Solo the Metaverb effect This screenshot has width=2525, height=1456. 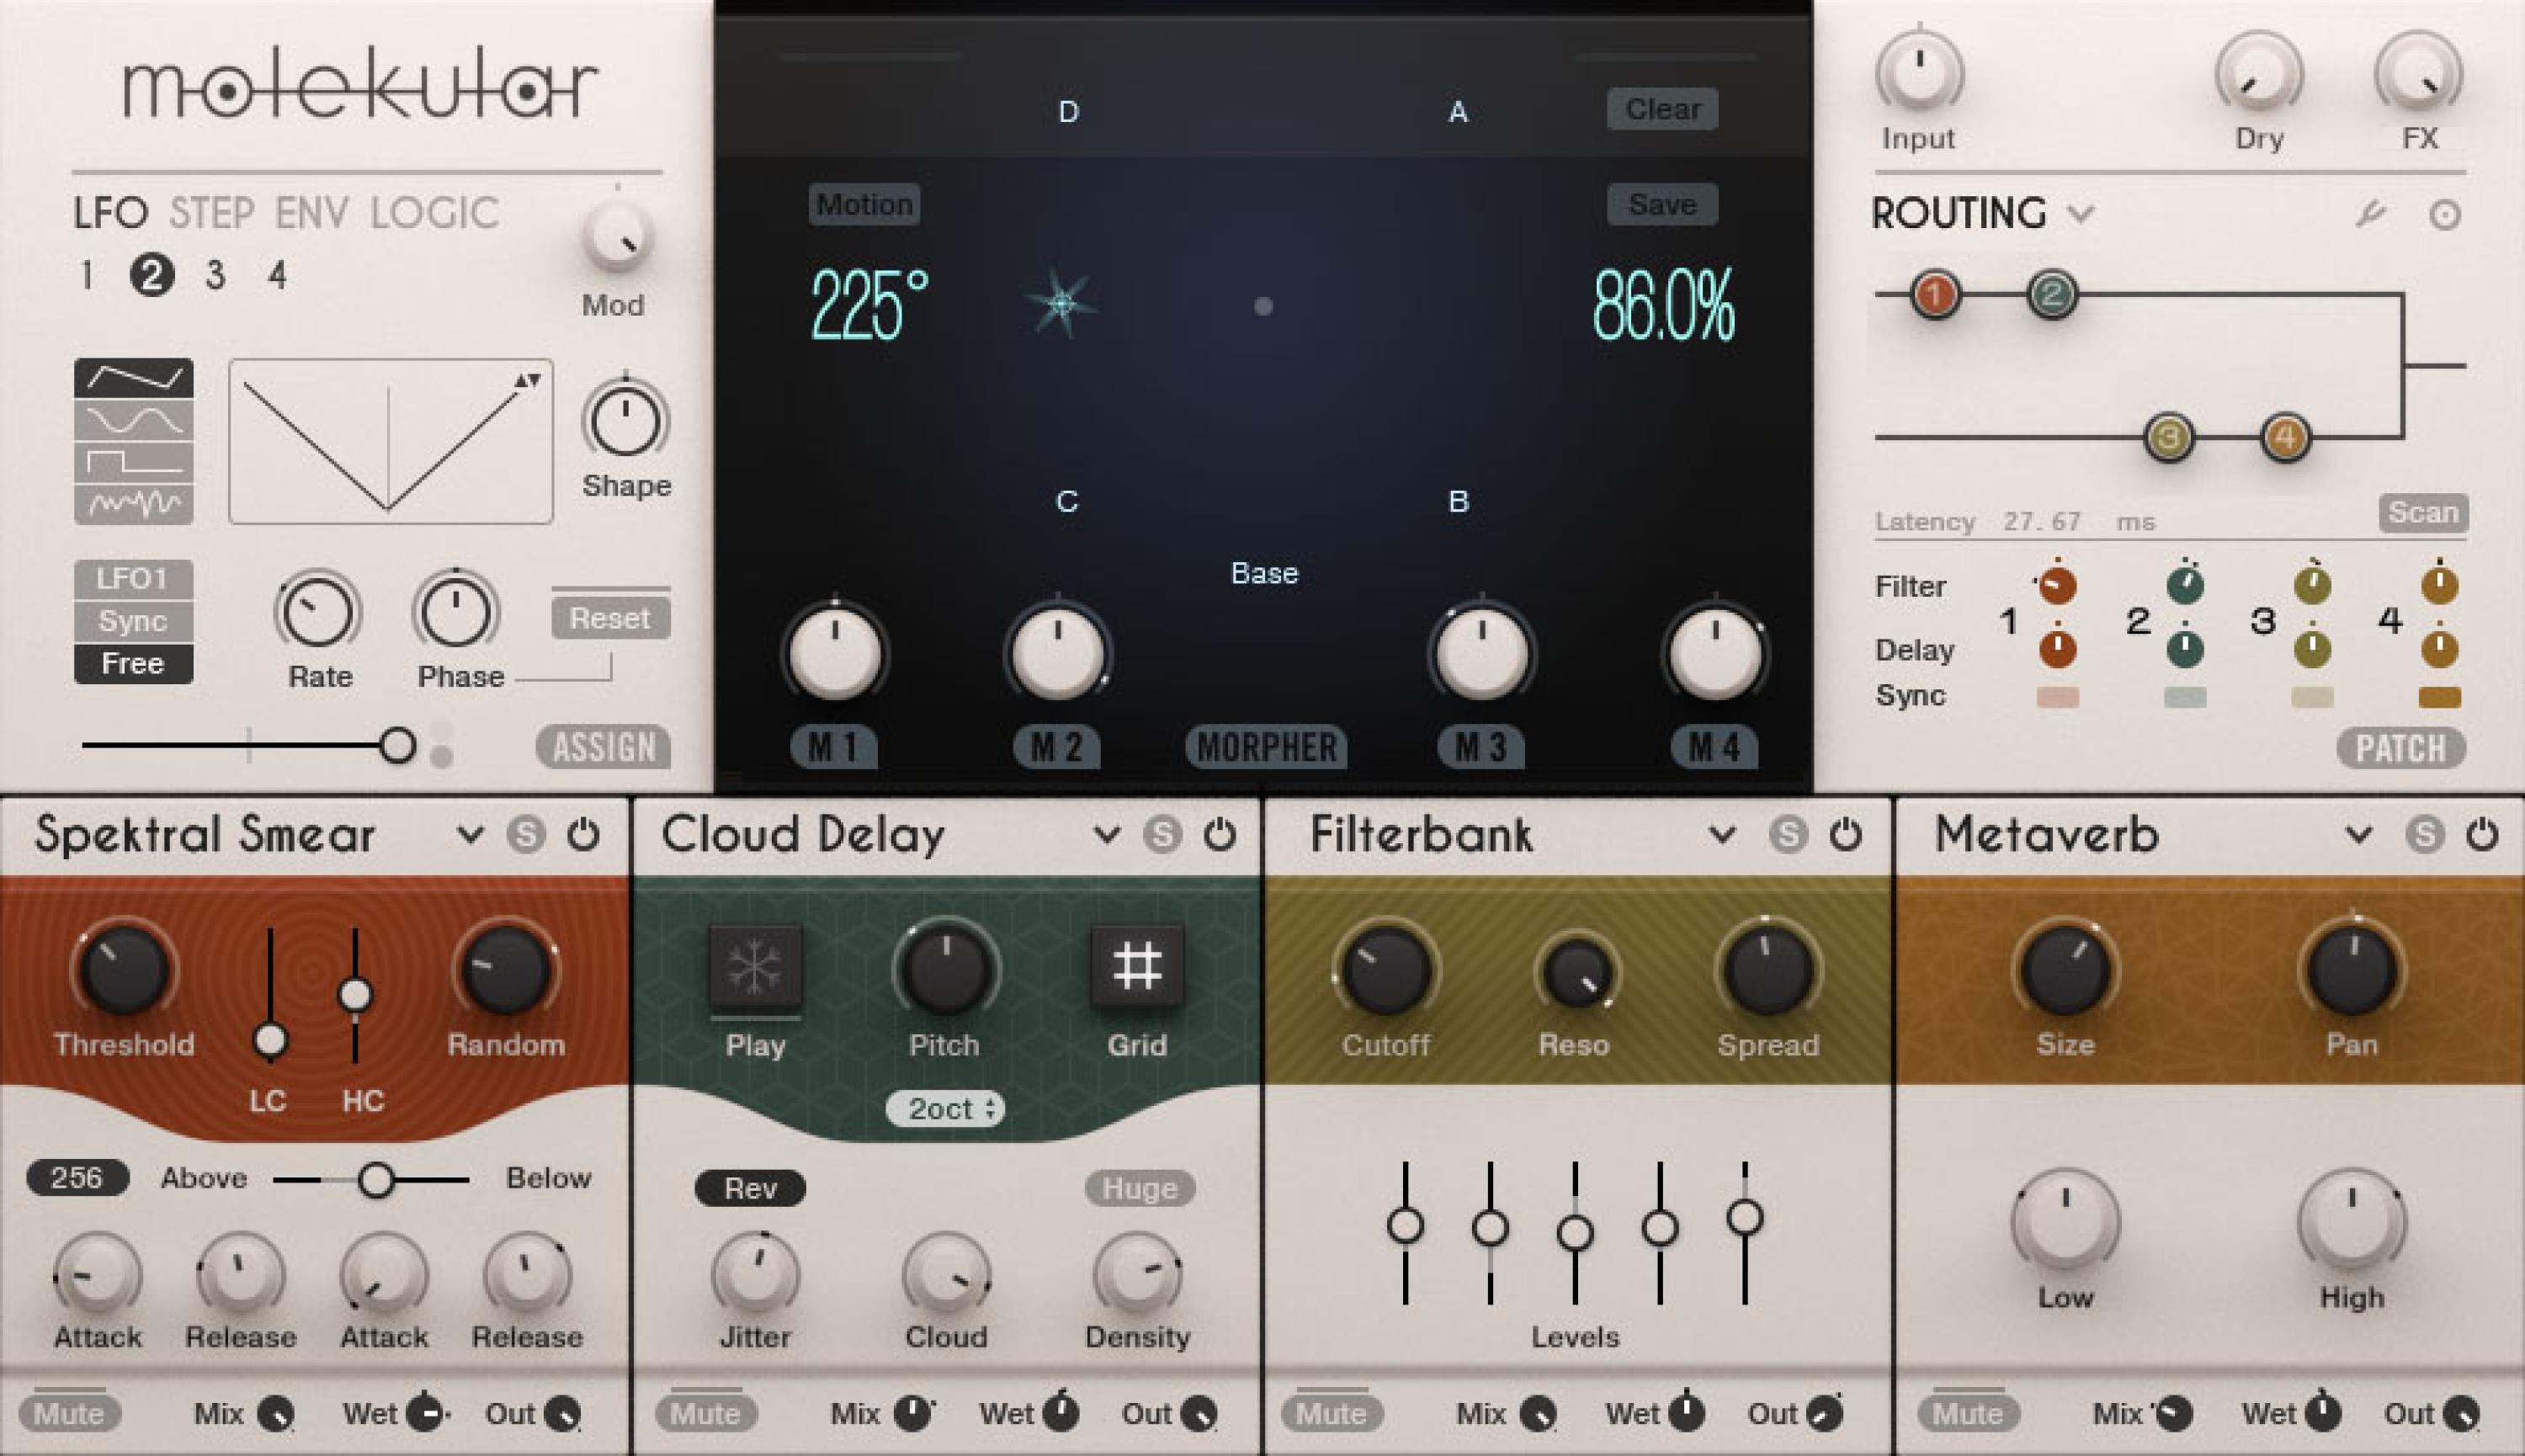[x=2425, y=834]
